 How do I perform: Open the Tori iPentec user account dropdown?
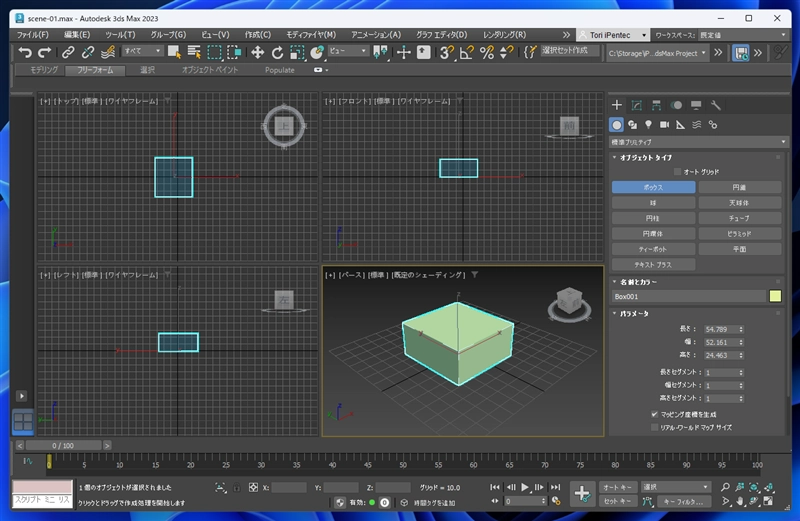(x=612, y=35)
